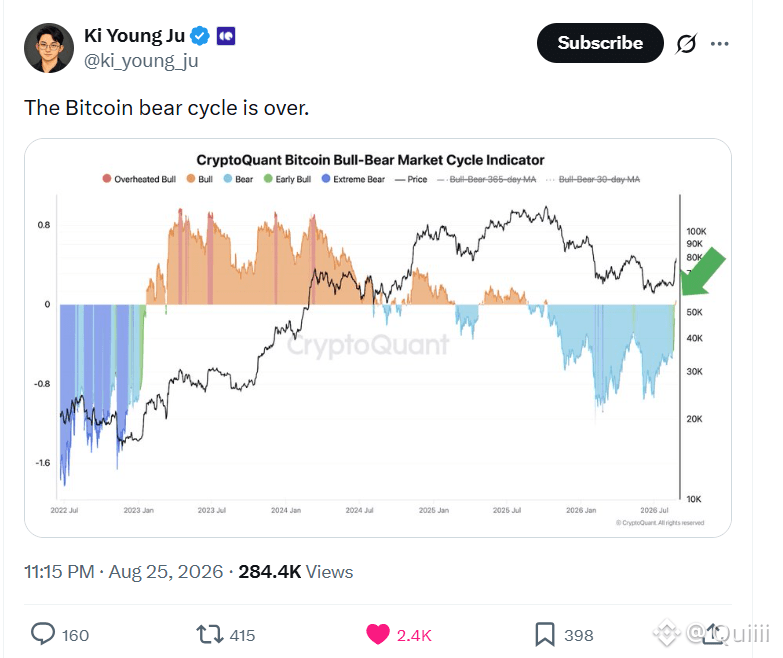
Task: Click the Overheated Bull red legend dot
Action: [106, 179]
